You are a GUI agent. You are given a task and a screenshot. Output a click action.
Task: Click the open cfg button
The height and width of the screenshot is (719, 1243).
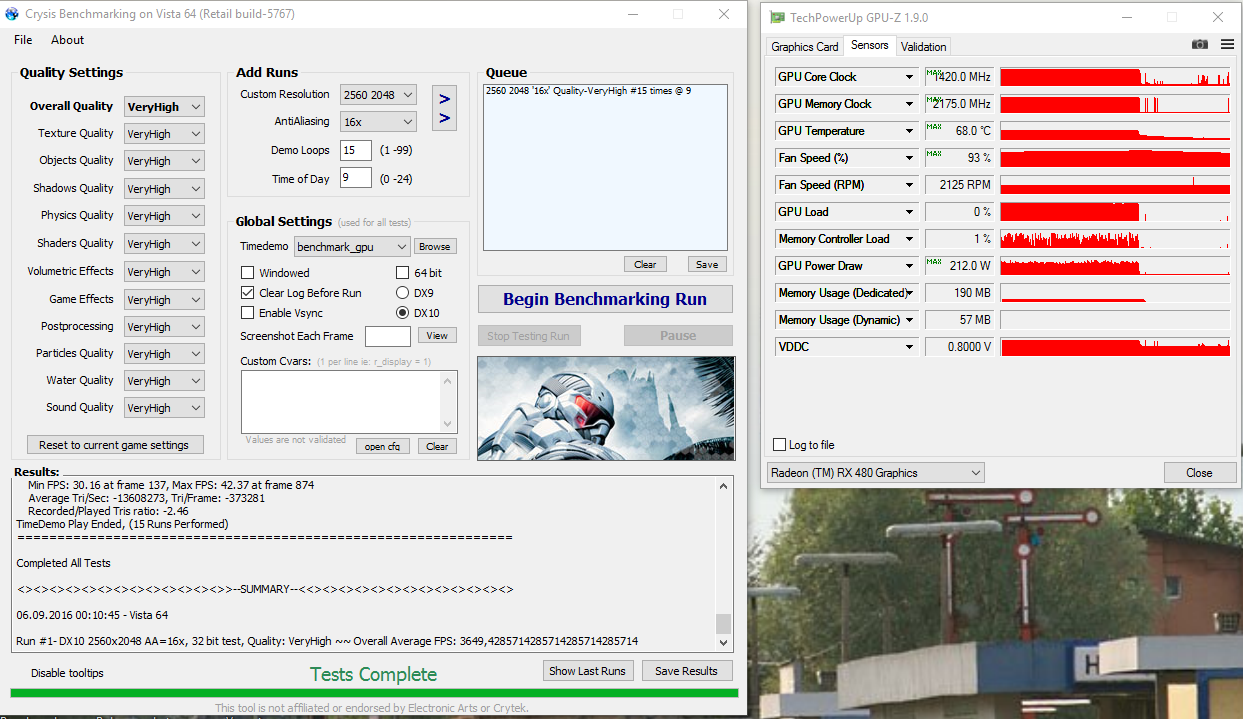tap(382, 446)
